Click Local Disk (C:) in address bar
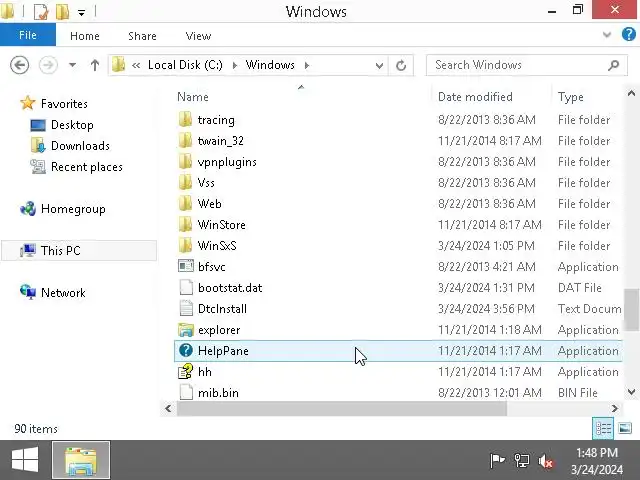The height and width of the screenshot is (480, 640). pyautogui.click(x=185, y=65)
